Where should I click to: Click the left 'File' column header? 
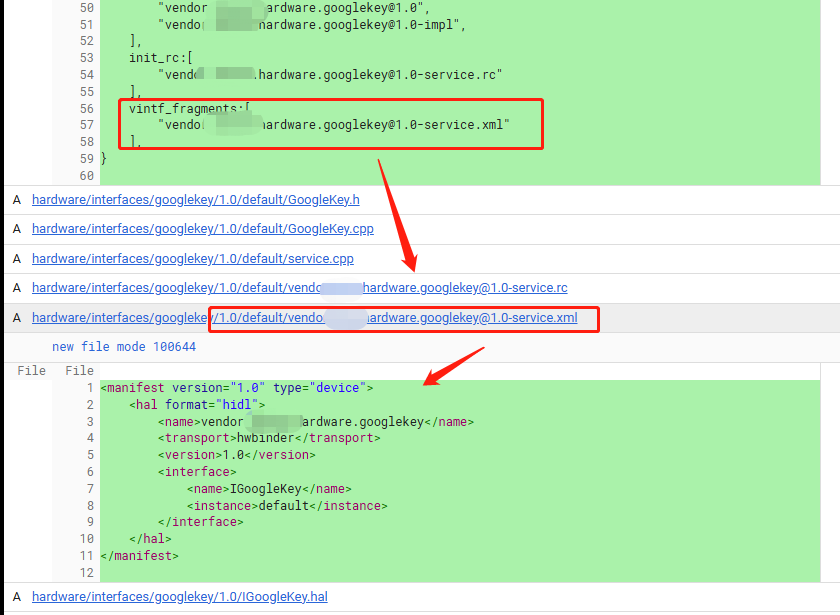[x=32, y=371]
